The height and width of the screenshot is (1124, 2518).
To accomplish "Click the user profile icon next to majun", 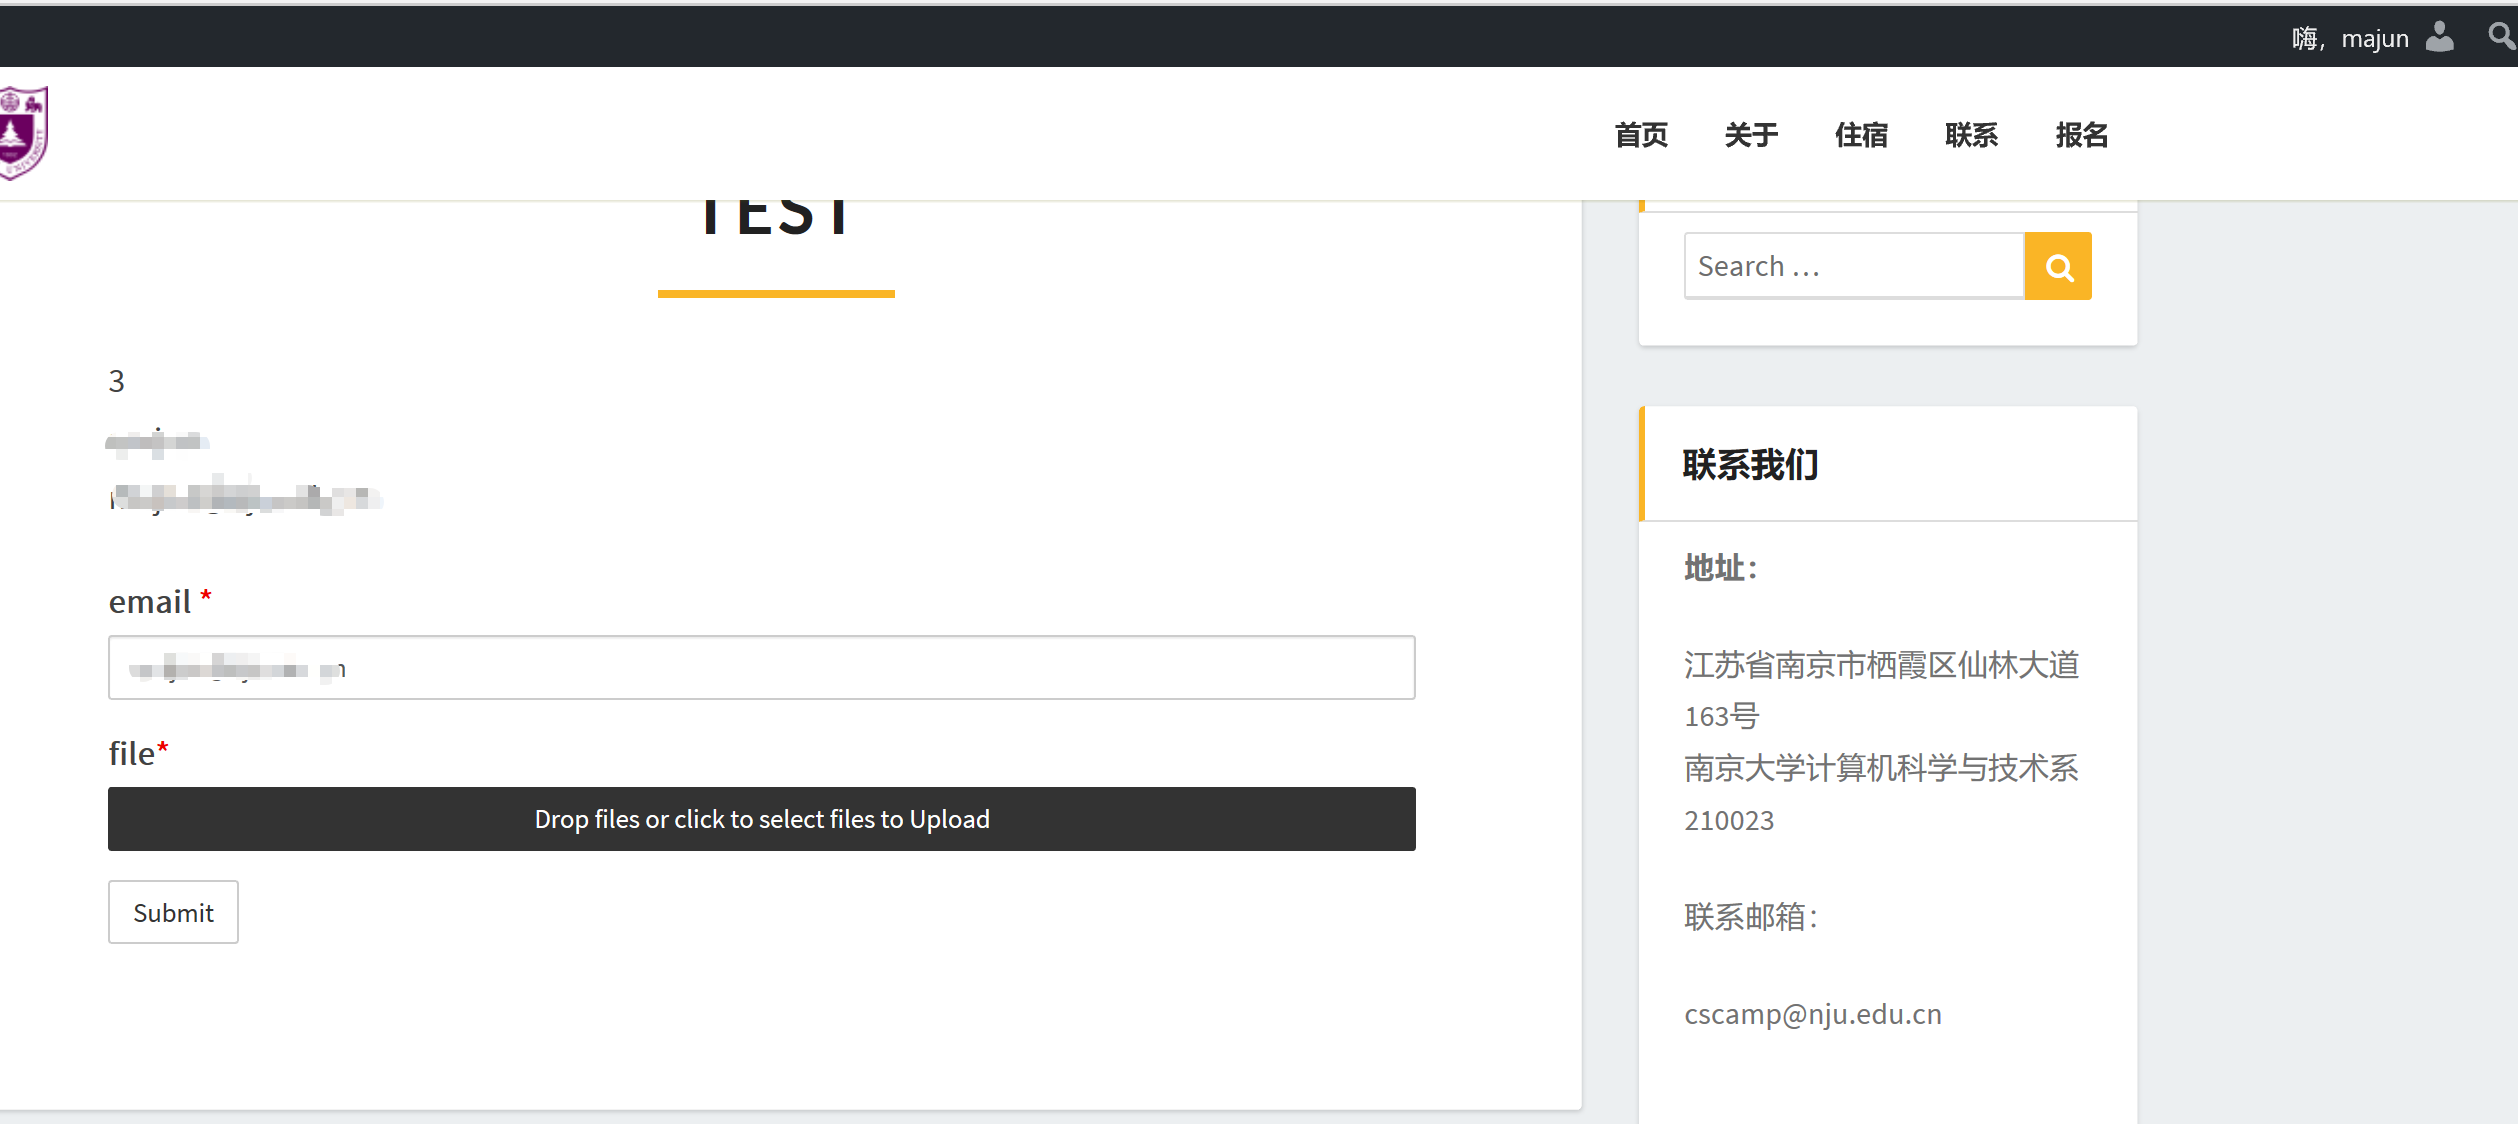I will (2440, 36).
